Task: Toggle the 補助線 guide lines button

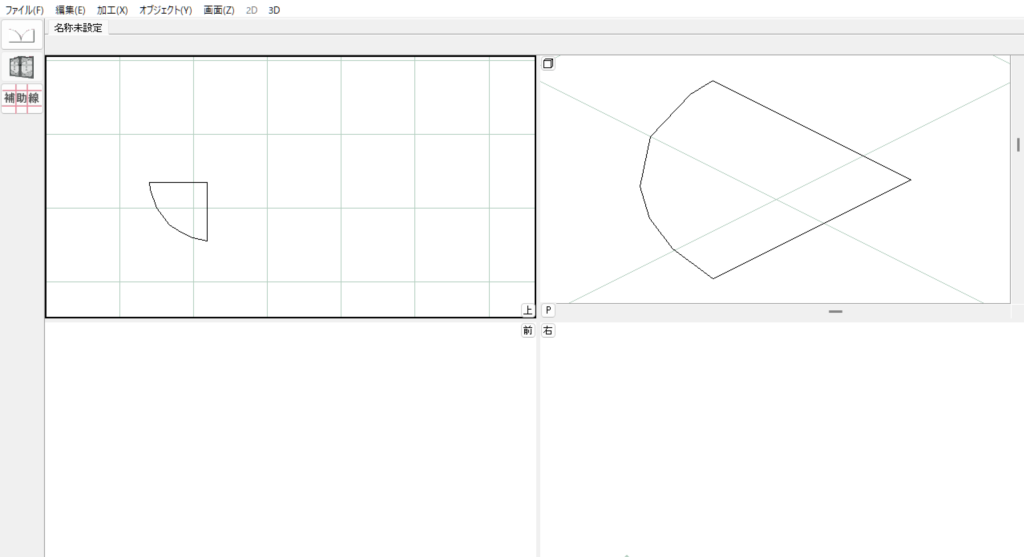Action: 21,98
